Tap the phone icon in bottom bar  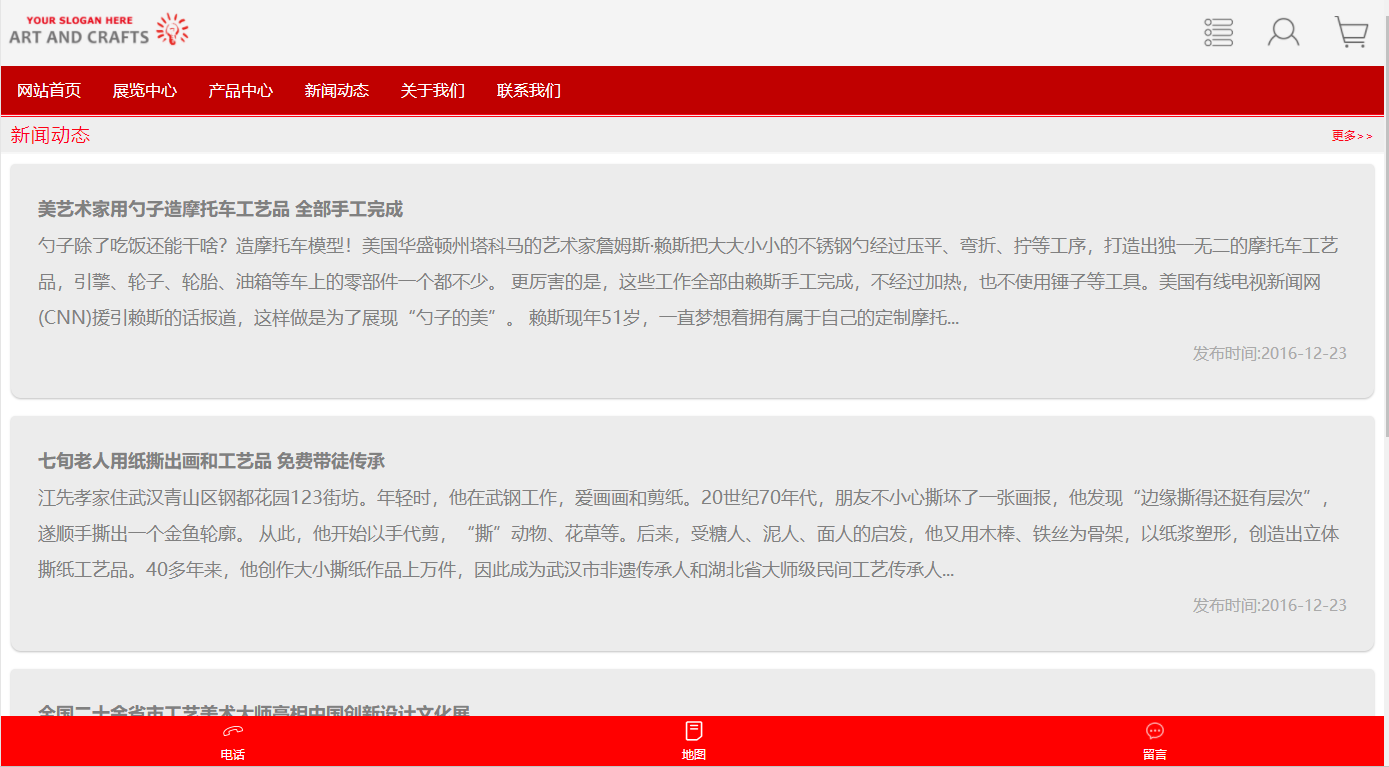(233, 731)
